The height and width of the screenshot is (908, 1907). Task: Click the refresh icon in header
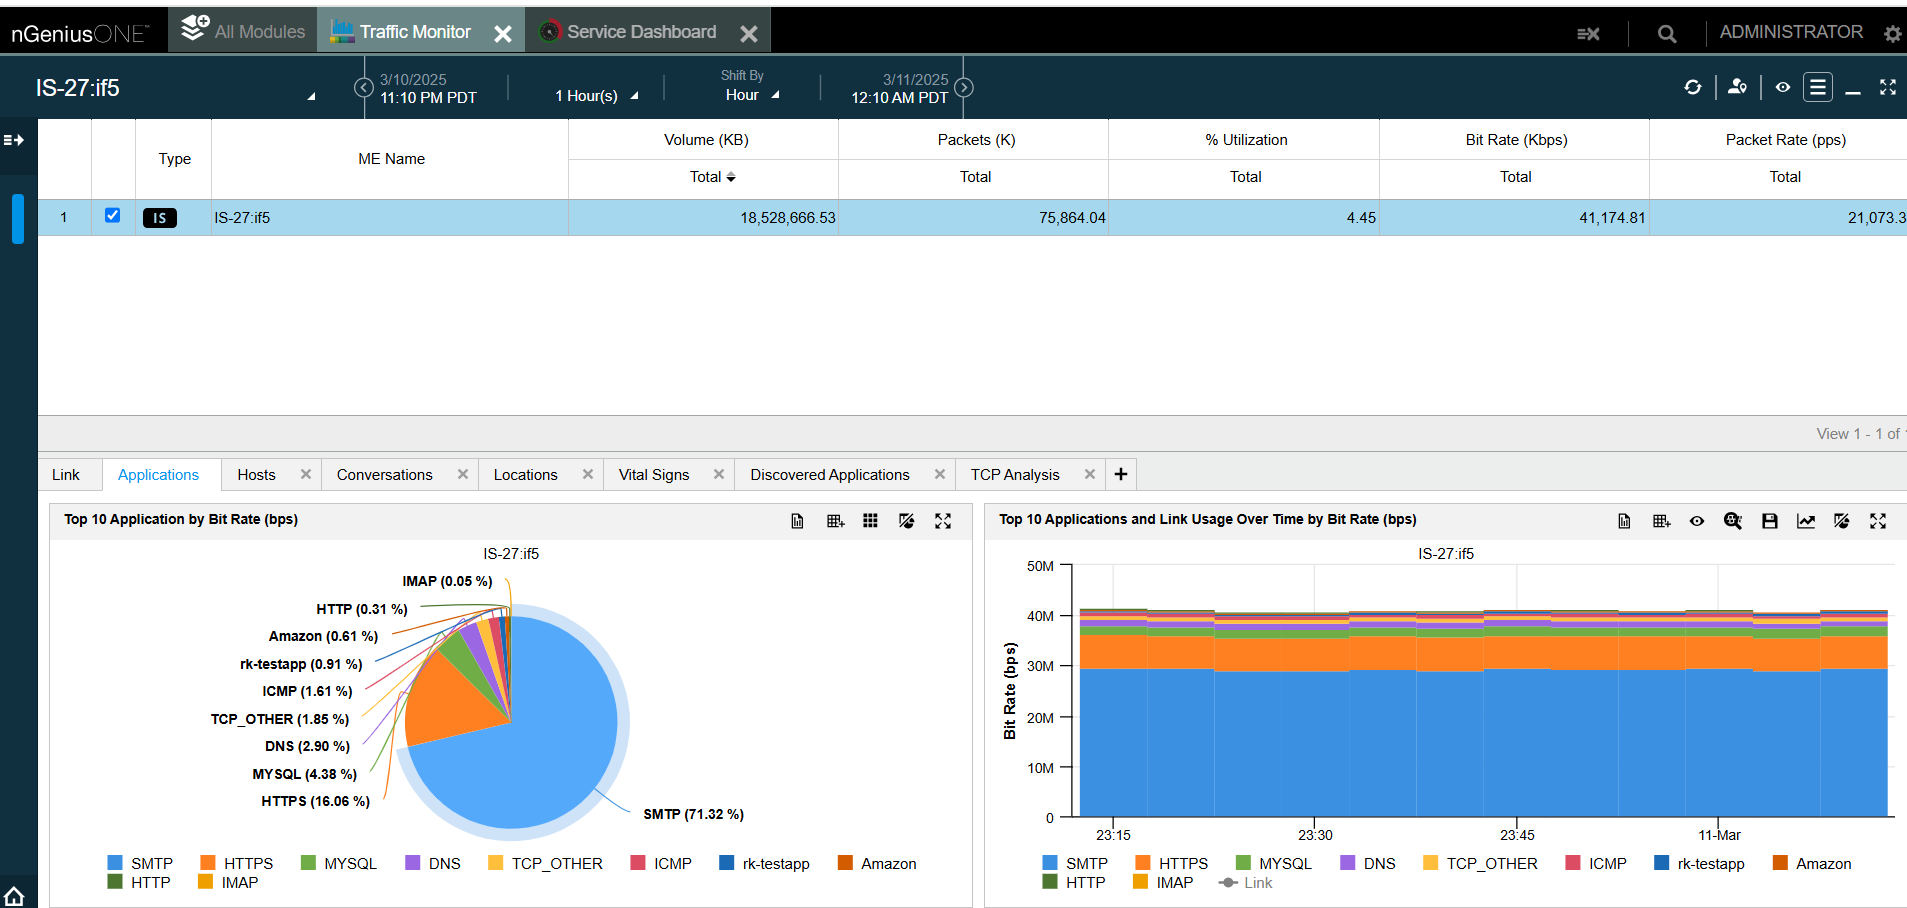point(1692,88)
